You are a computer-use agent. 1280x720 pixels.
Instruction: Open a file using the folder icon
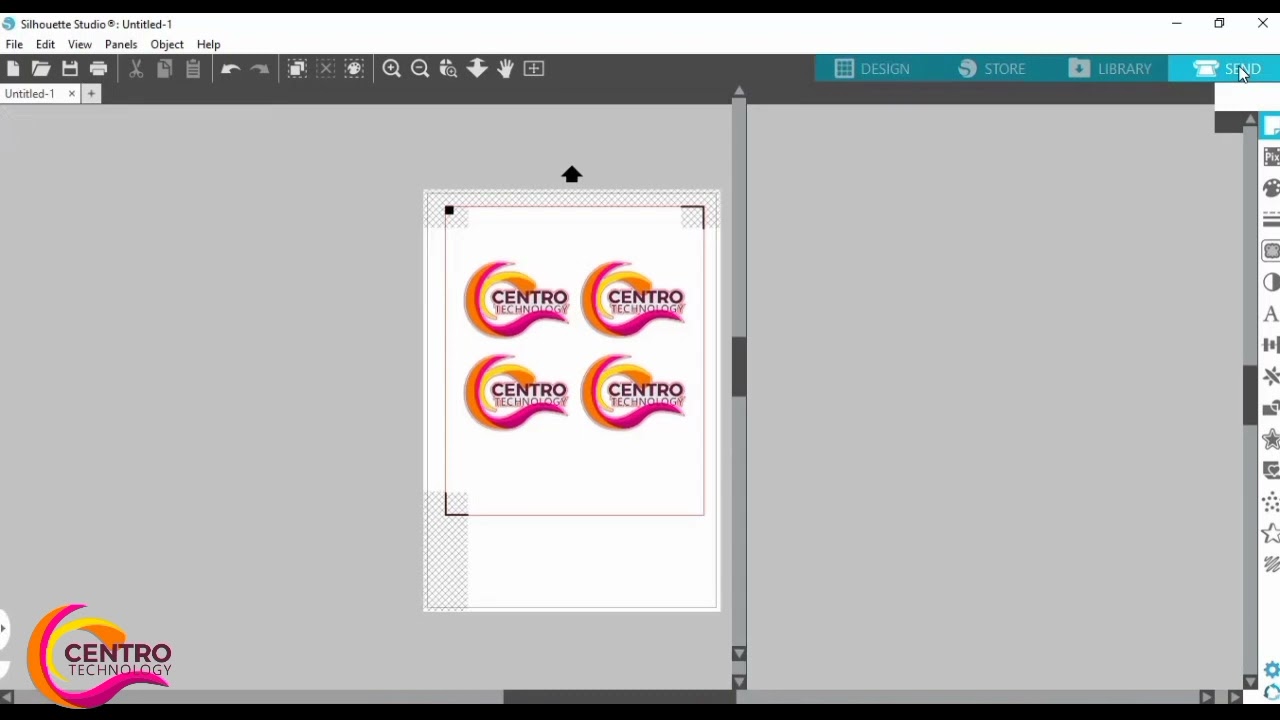pyautogui.click(x=41, y=69)
